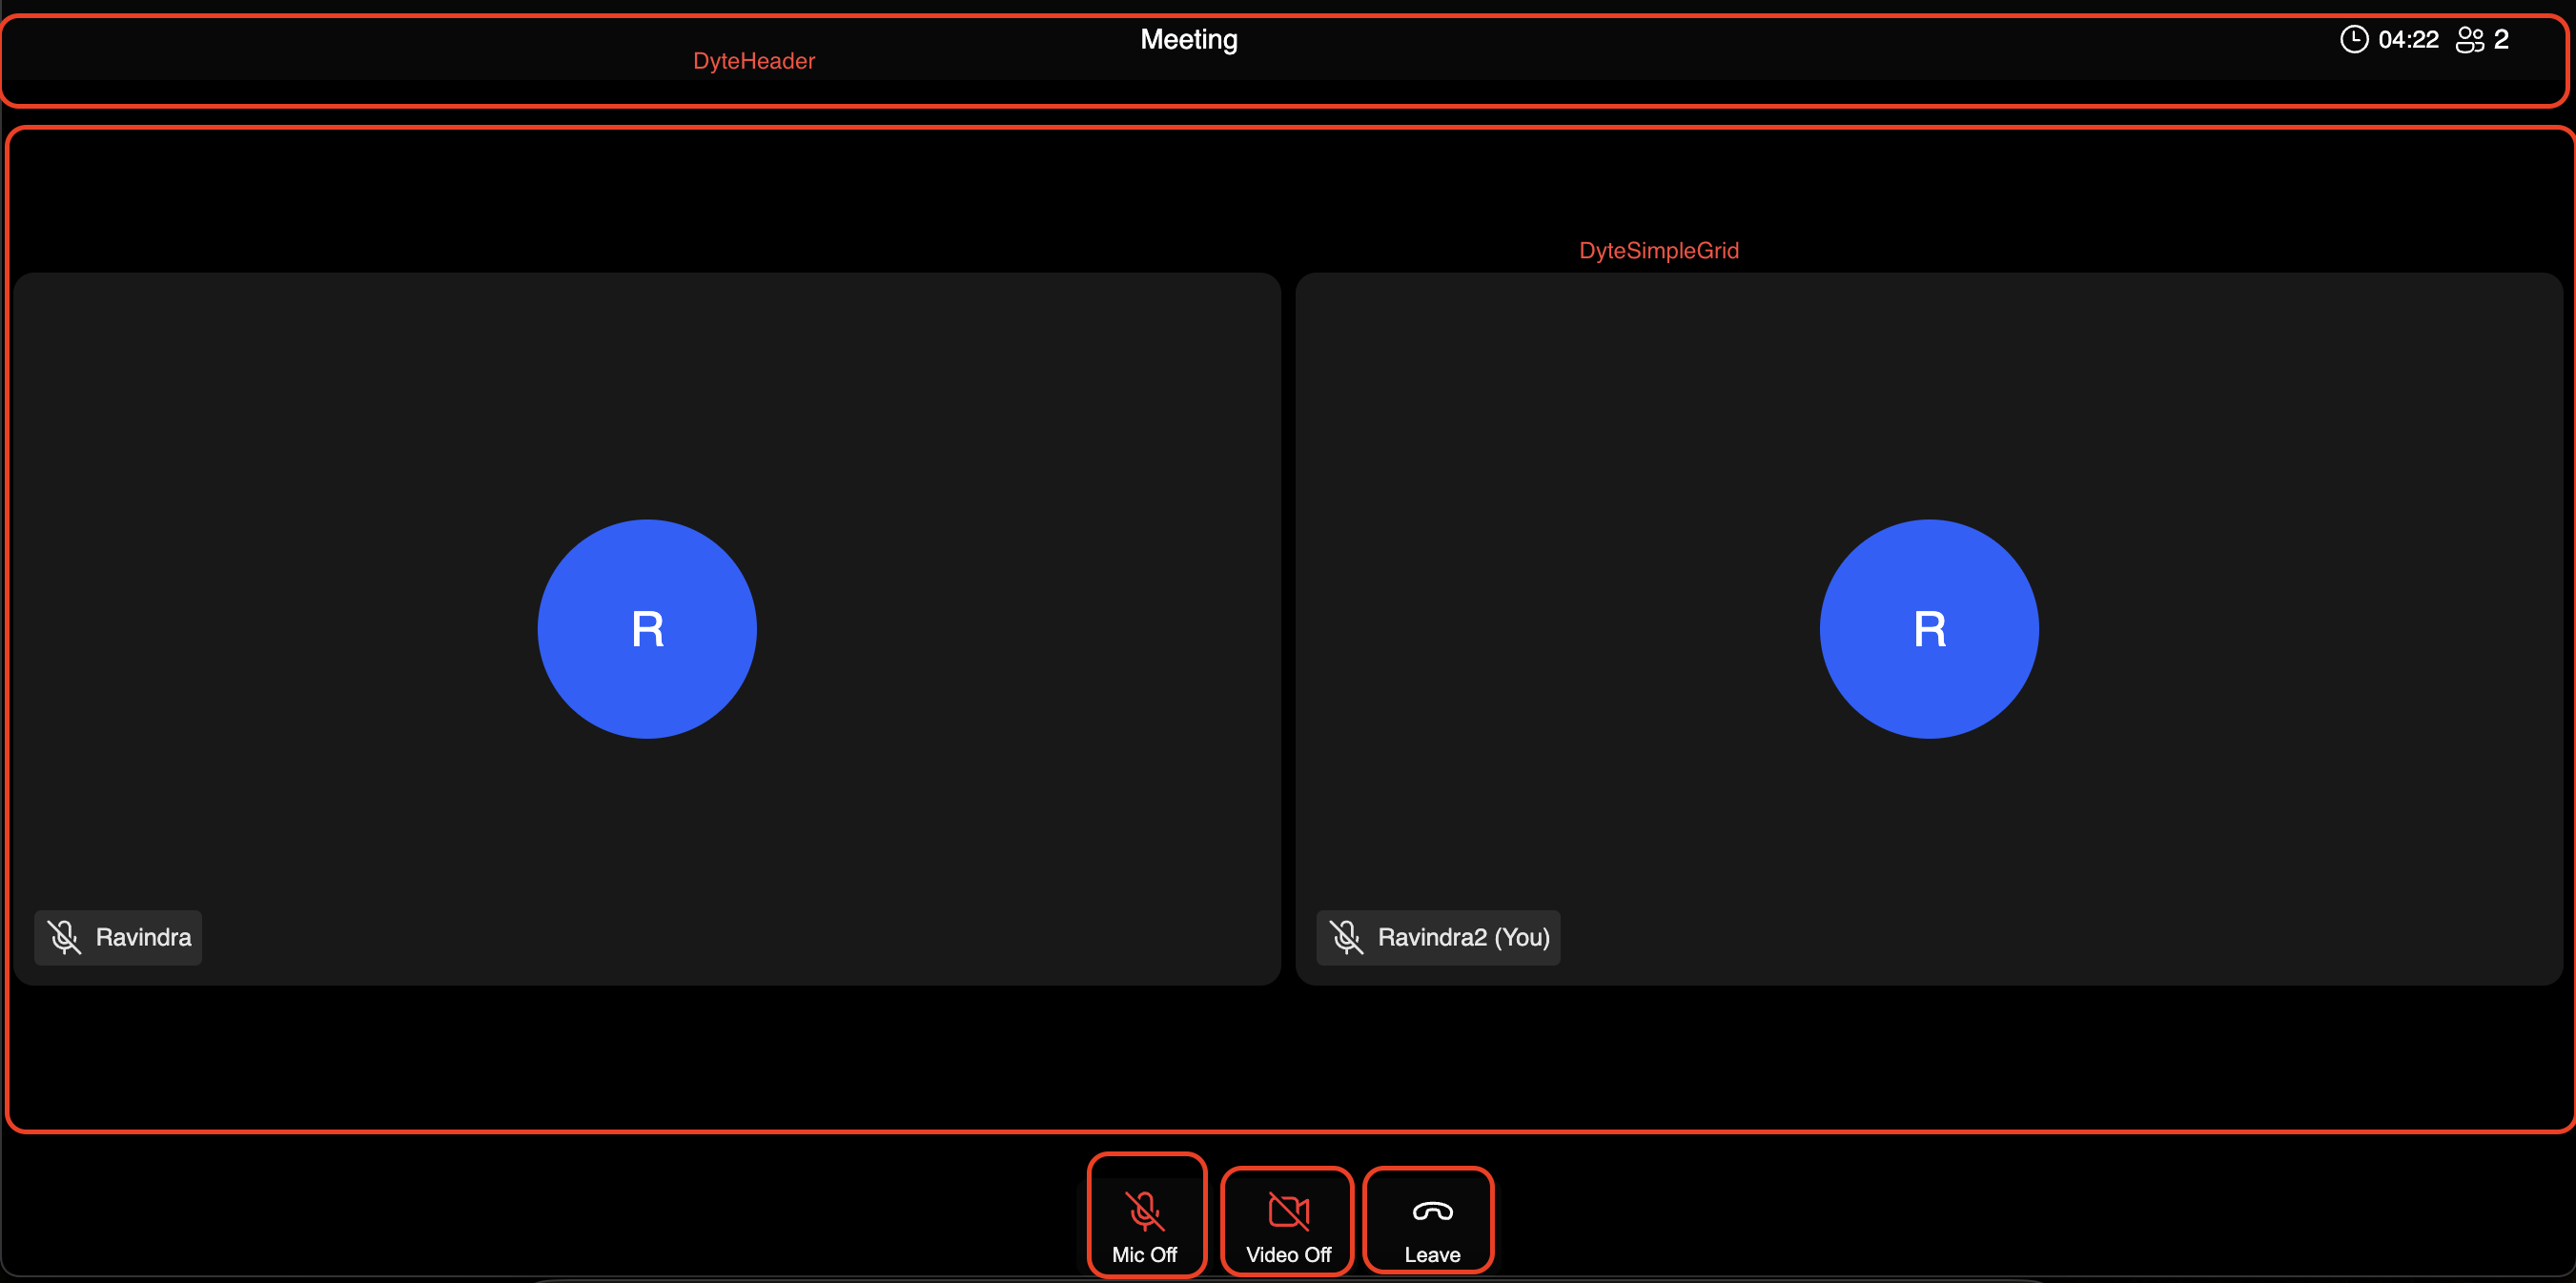Select the avatar circle in Ravindra2's tile
Screen dimensions: 2576x1283
(1929, 629)
